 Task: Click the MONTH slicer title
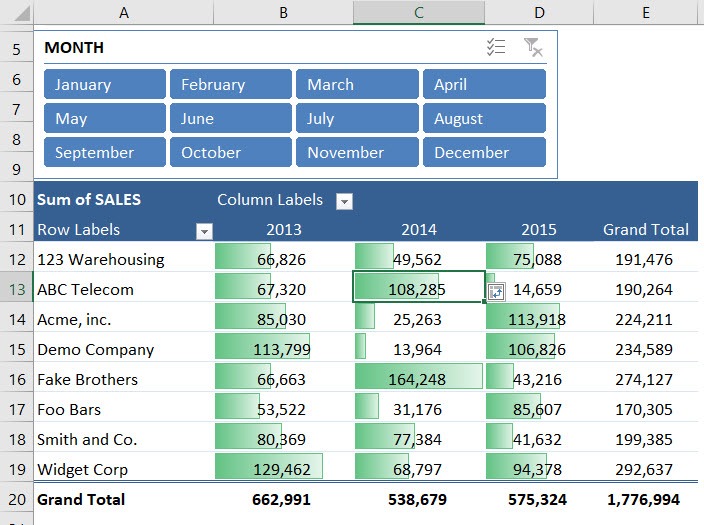(74, 47)
